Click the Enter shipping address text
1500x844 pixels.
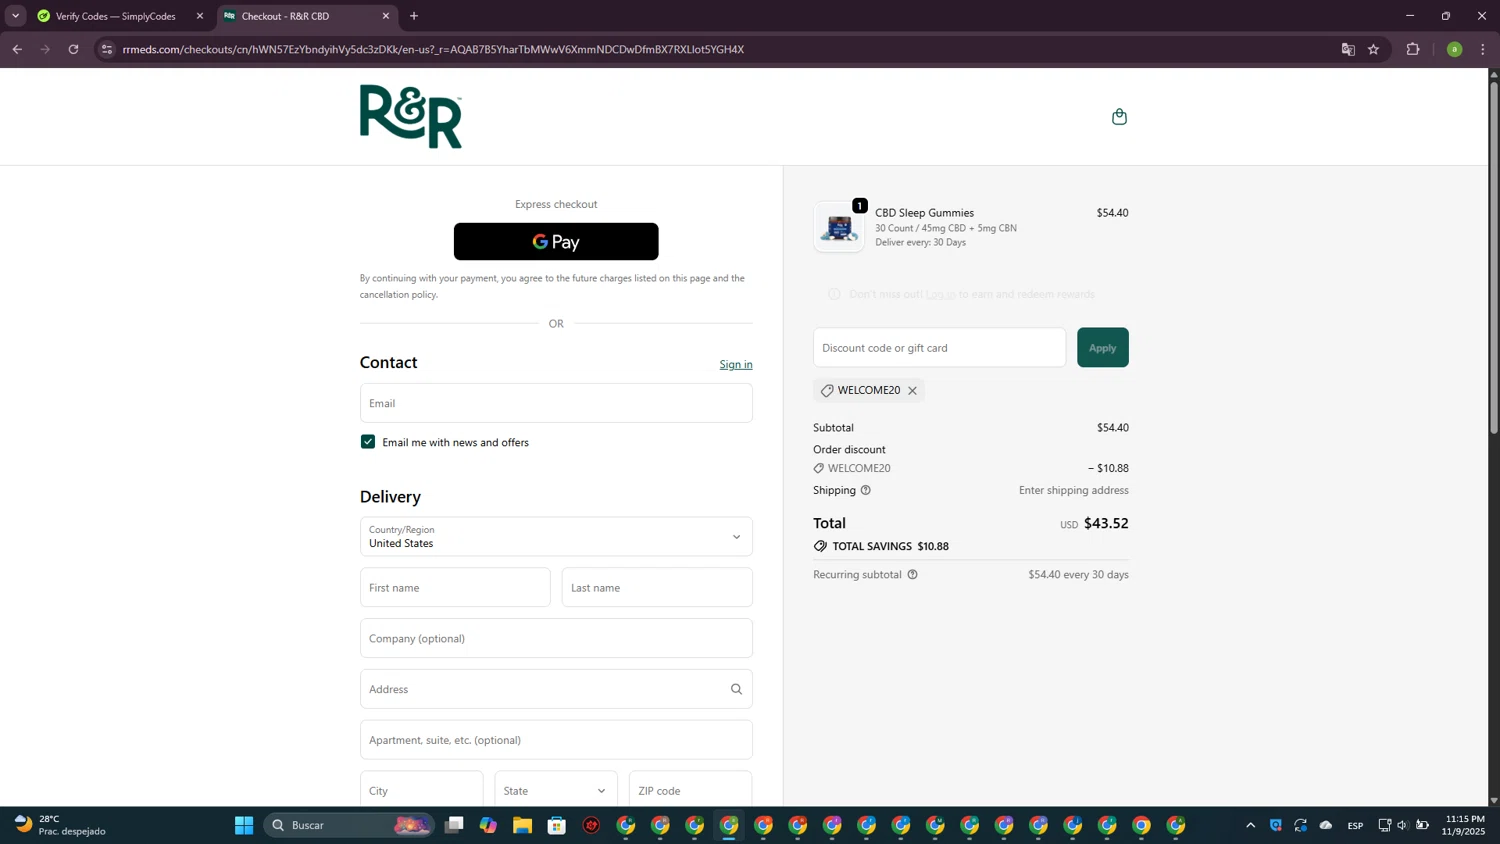tap(1074, 490)
